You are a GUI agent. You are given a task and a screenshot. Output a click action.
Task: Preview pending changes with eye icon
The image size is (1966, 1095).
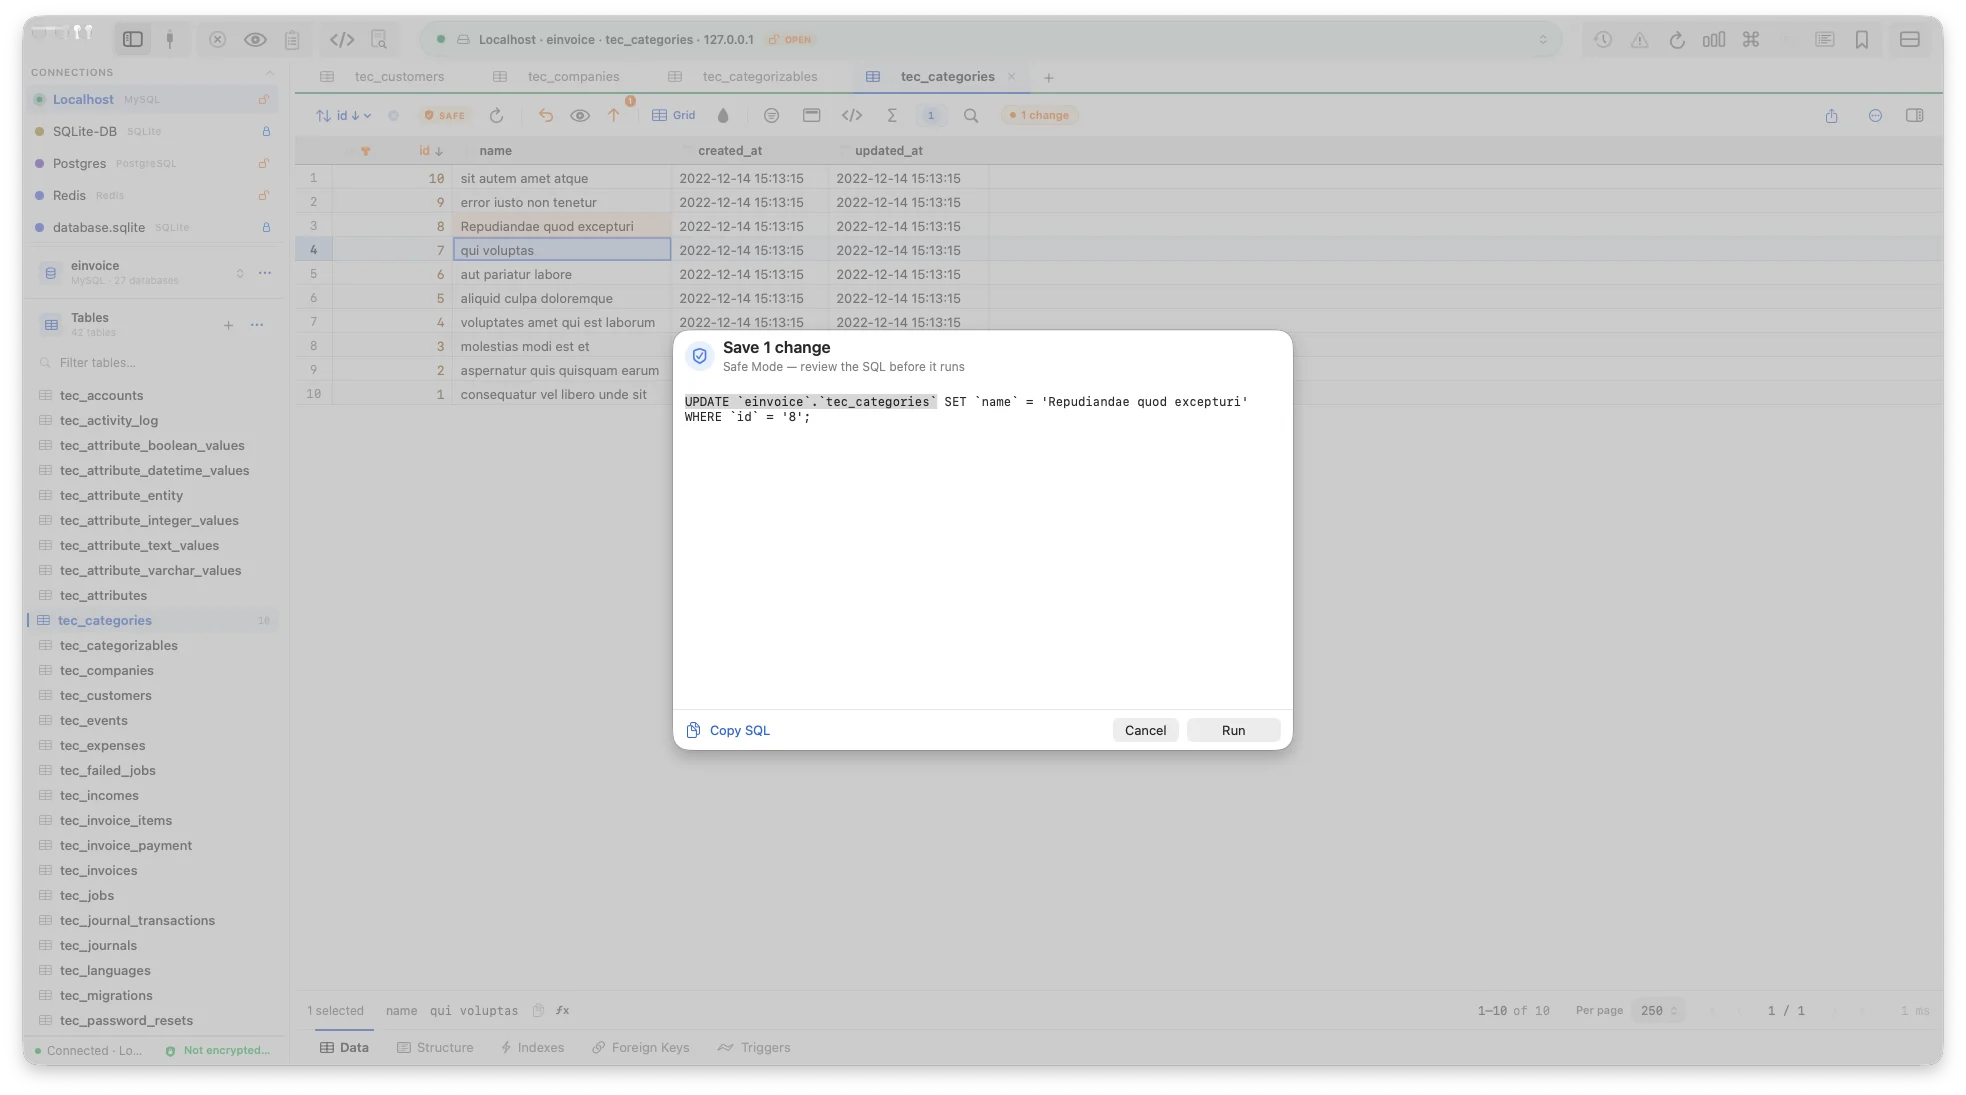click(x=580, y=115)
